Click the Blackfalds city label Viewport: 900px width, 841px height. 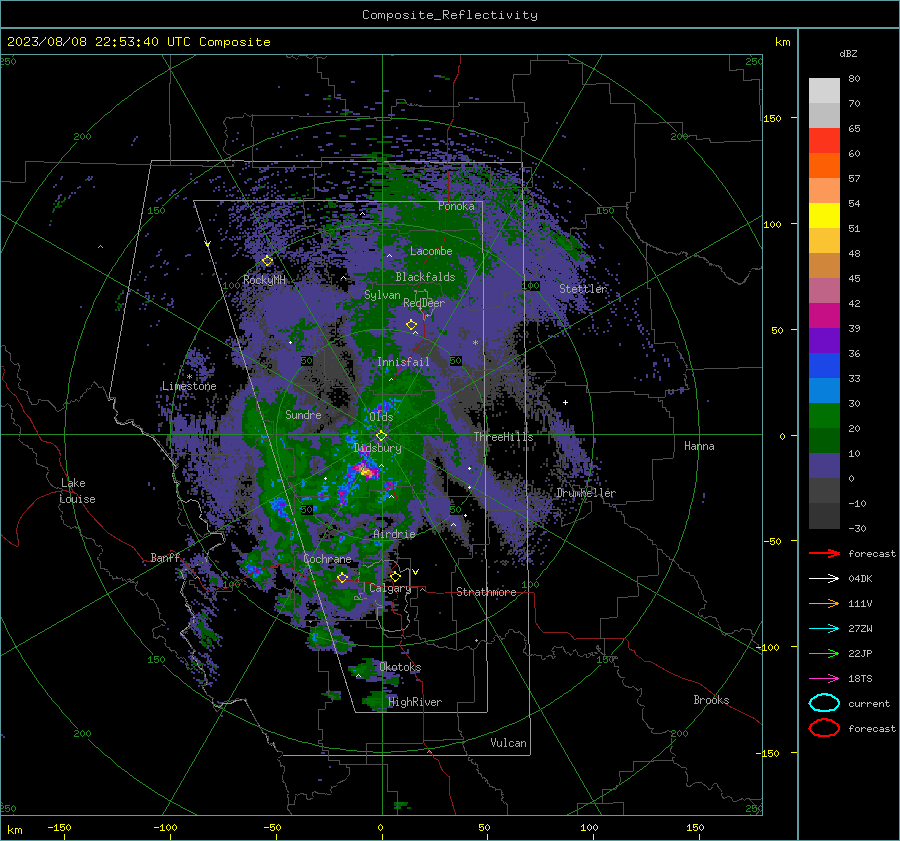click(x=425, y=277)
